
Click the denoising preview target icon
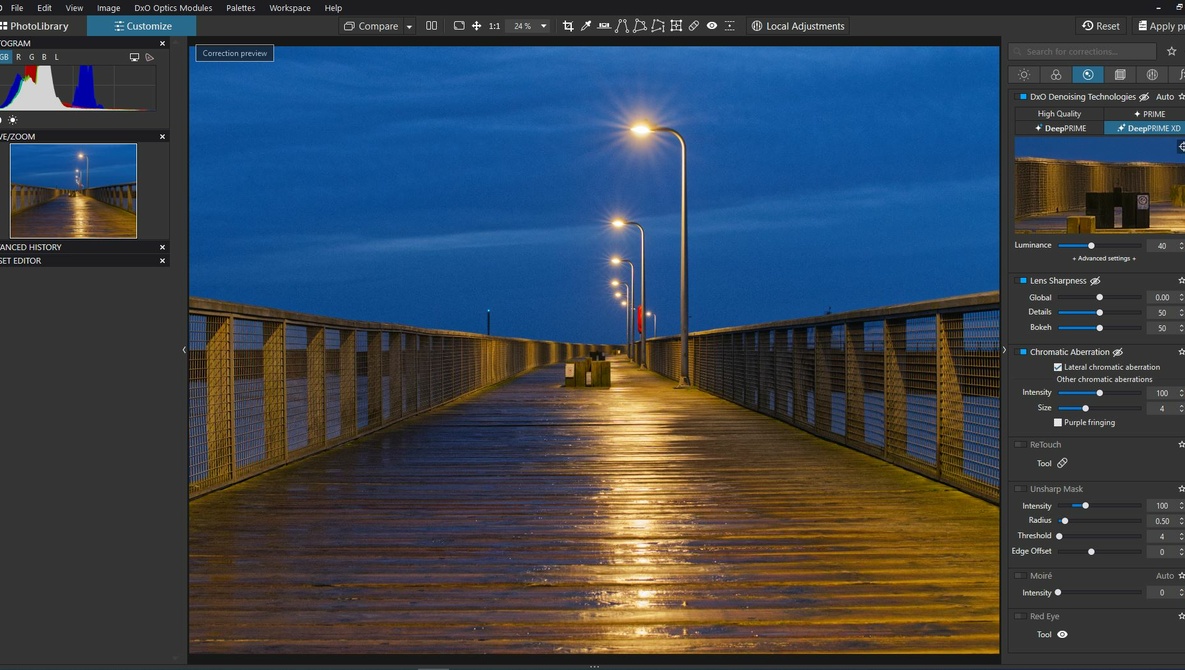(1180, 147)
